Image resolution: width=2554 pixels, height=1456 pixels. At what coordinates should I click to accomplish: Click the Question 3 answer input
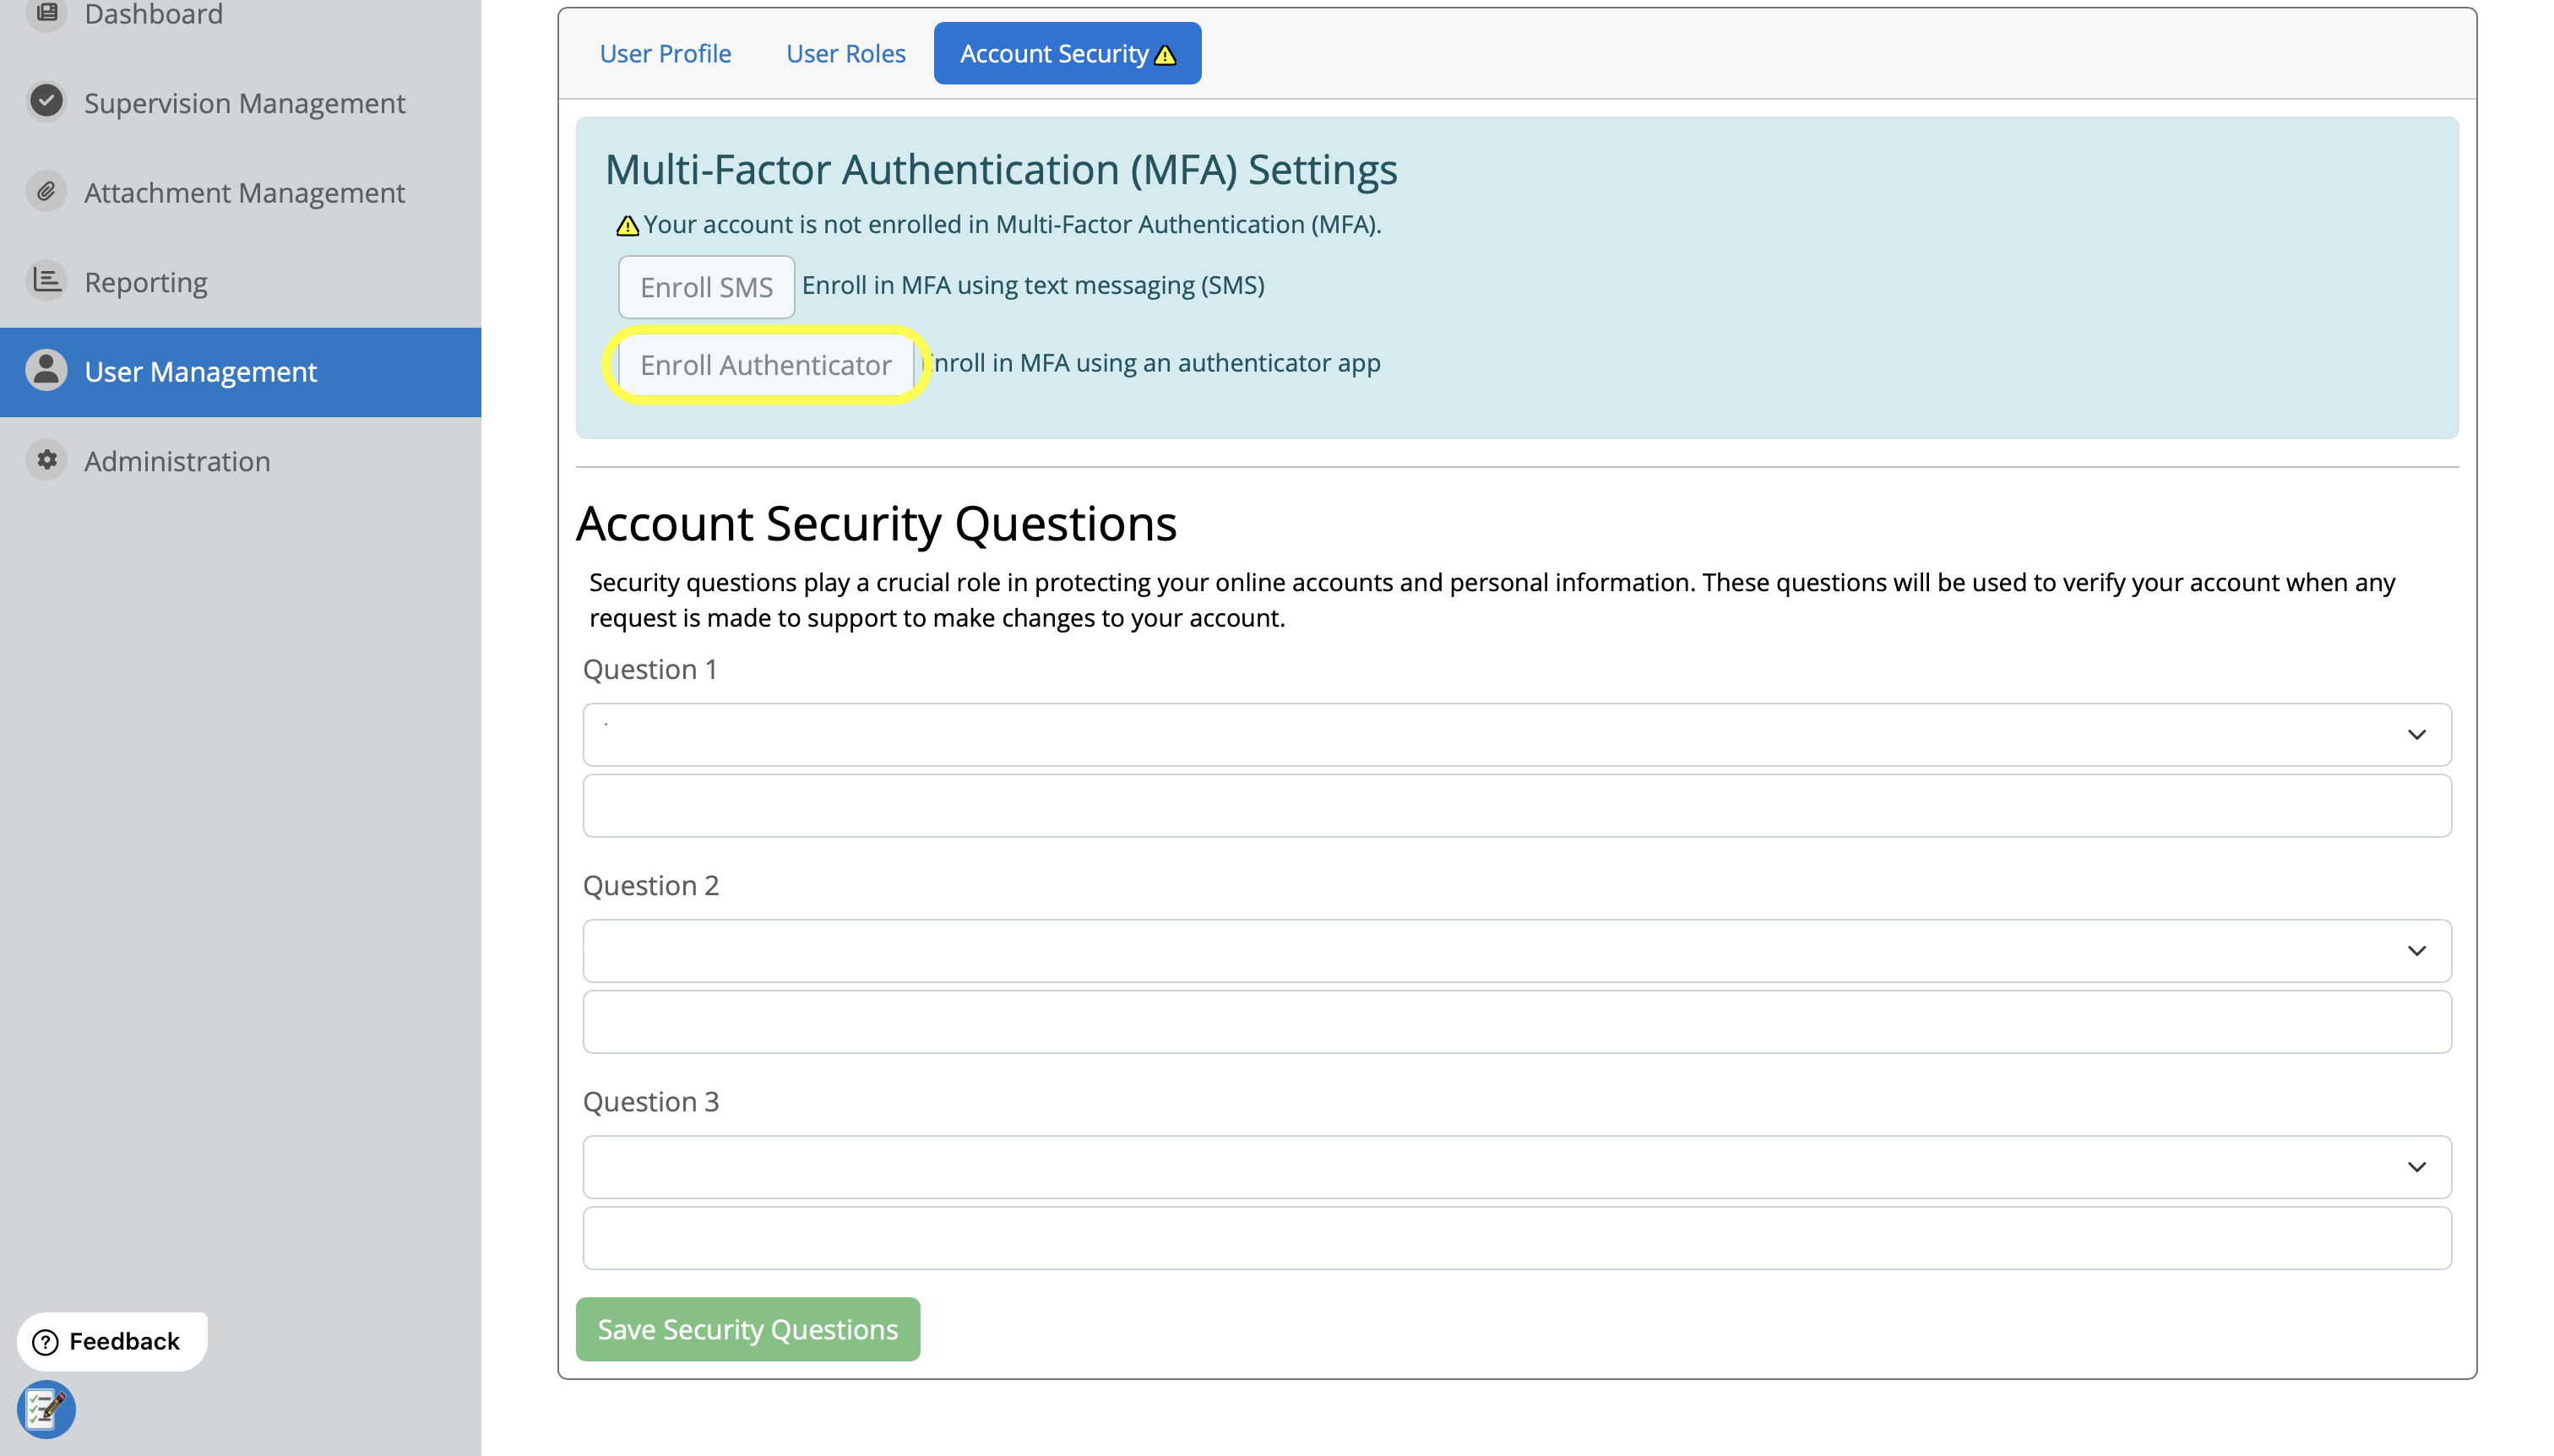pyautogui.click(x=1516, y=1238)
